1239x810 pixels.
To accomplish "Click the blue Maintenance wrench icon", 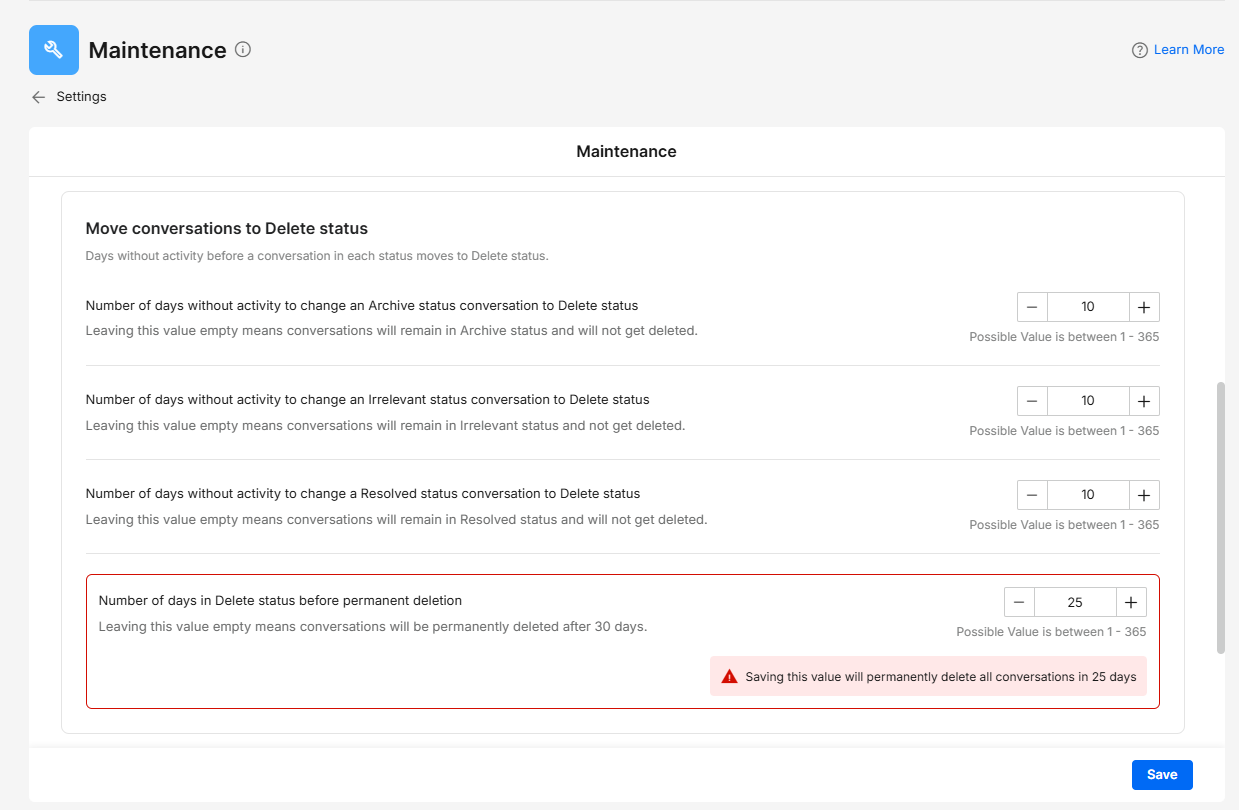I will coord(54,50).
